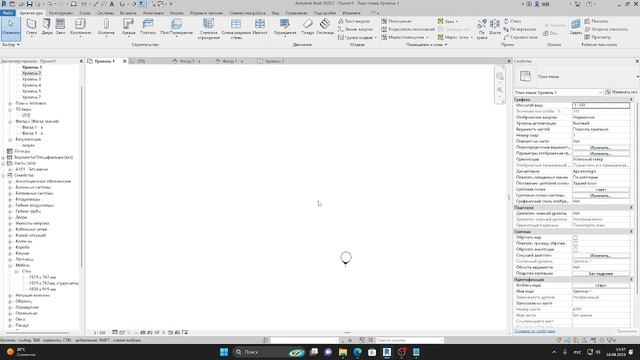Switch to the View (Вид) ribbon tab

point(276,13)
